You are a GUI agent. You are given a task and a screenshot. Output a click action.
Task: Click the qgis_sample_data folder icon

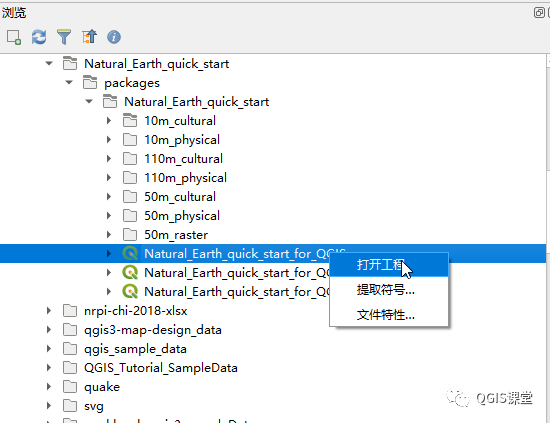70,348
